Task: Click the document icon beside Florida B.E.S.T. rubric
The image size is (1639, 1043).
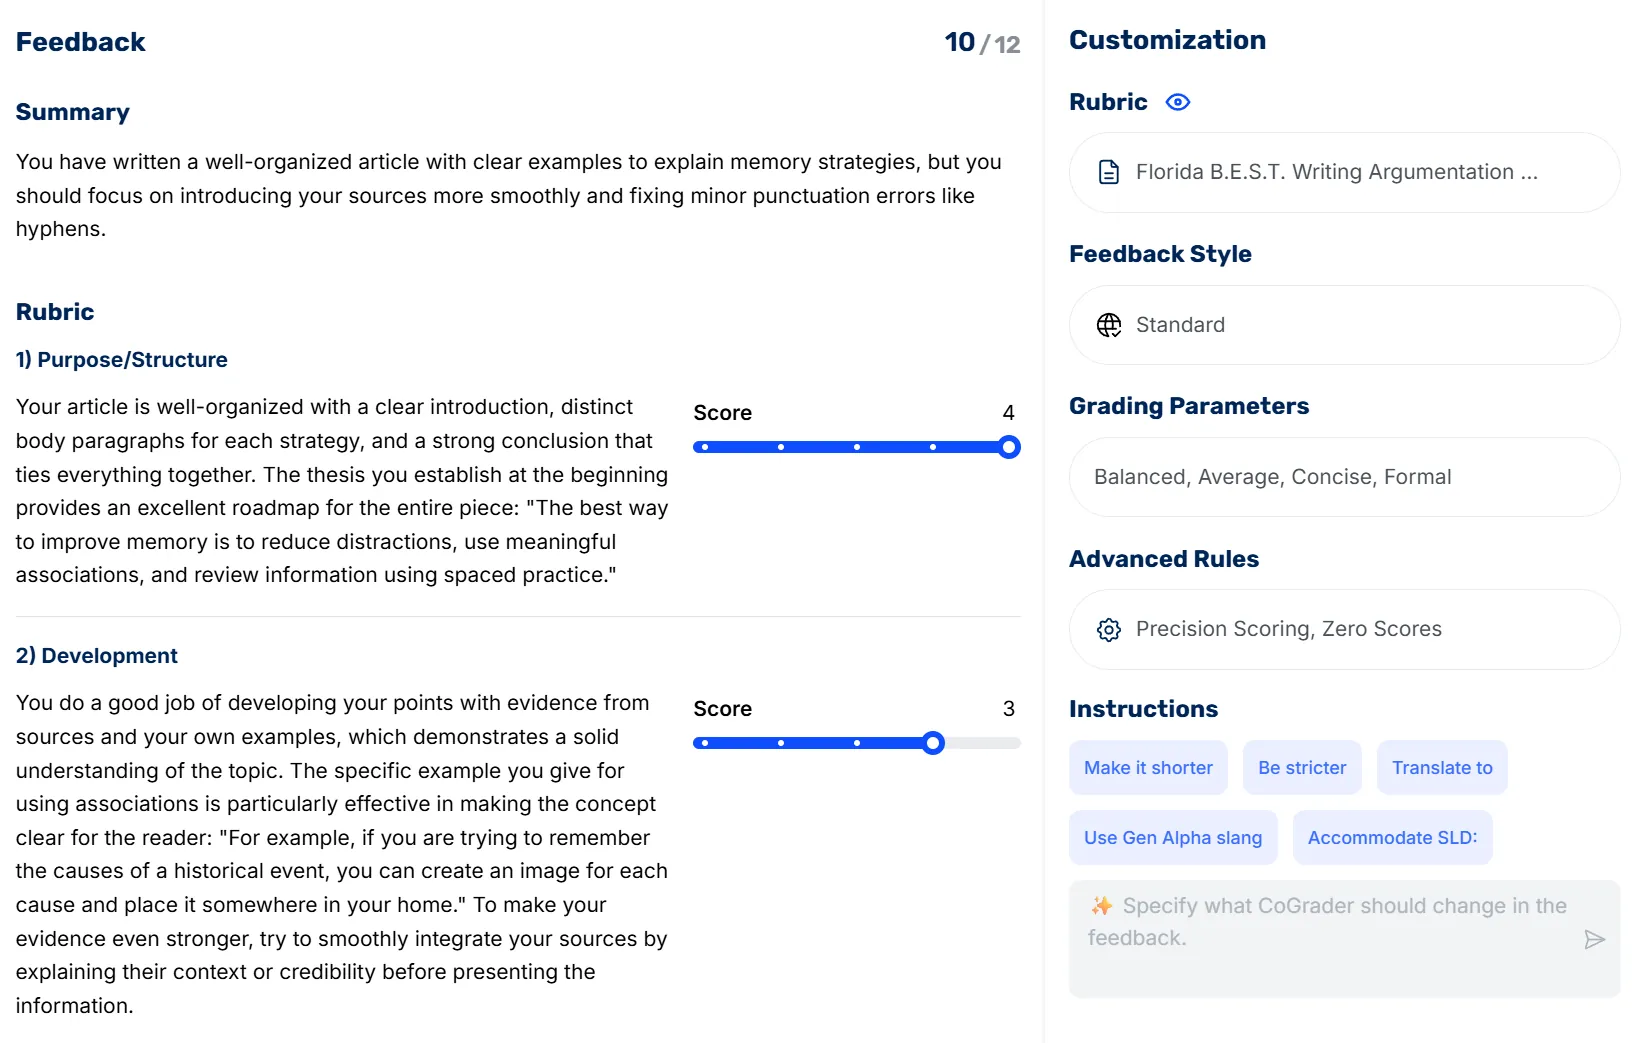Action: (x=1107, y=172)
